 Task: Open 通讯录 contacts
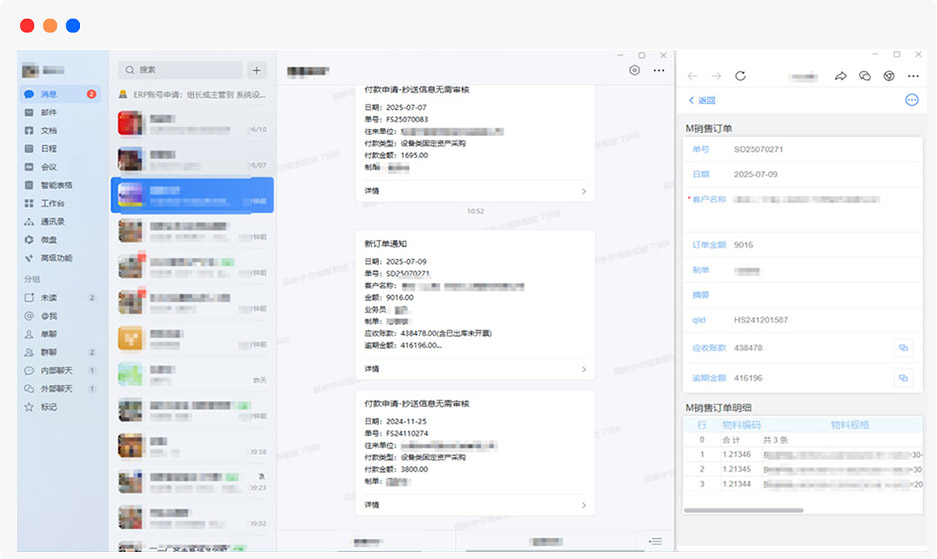51,221
